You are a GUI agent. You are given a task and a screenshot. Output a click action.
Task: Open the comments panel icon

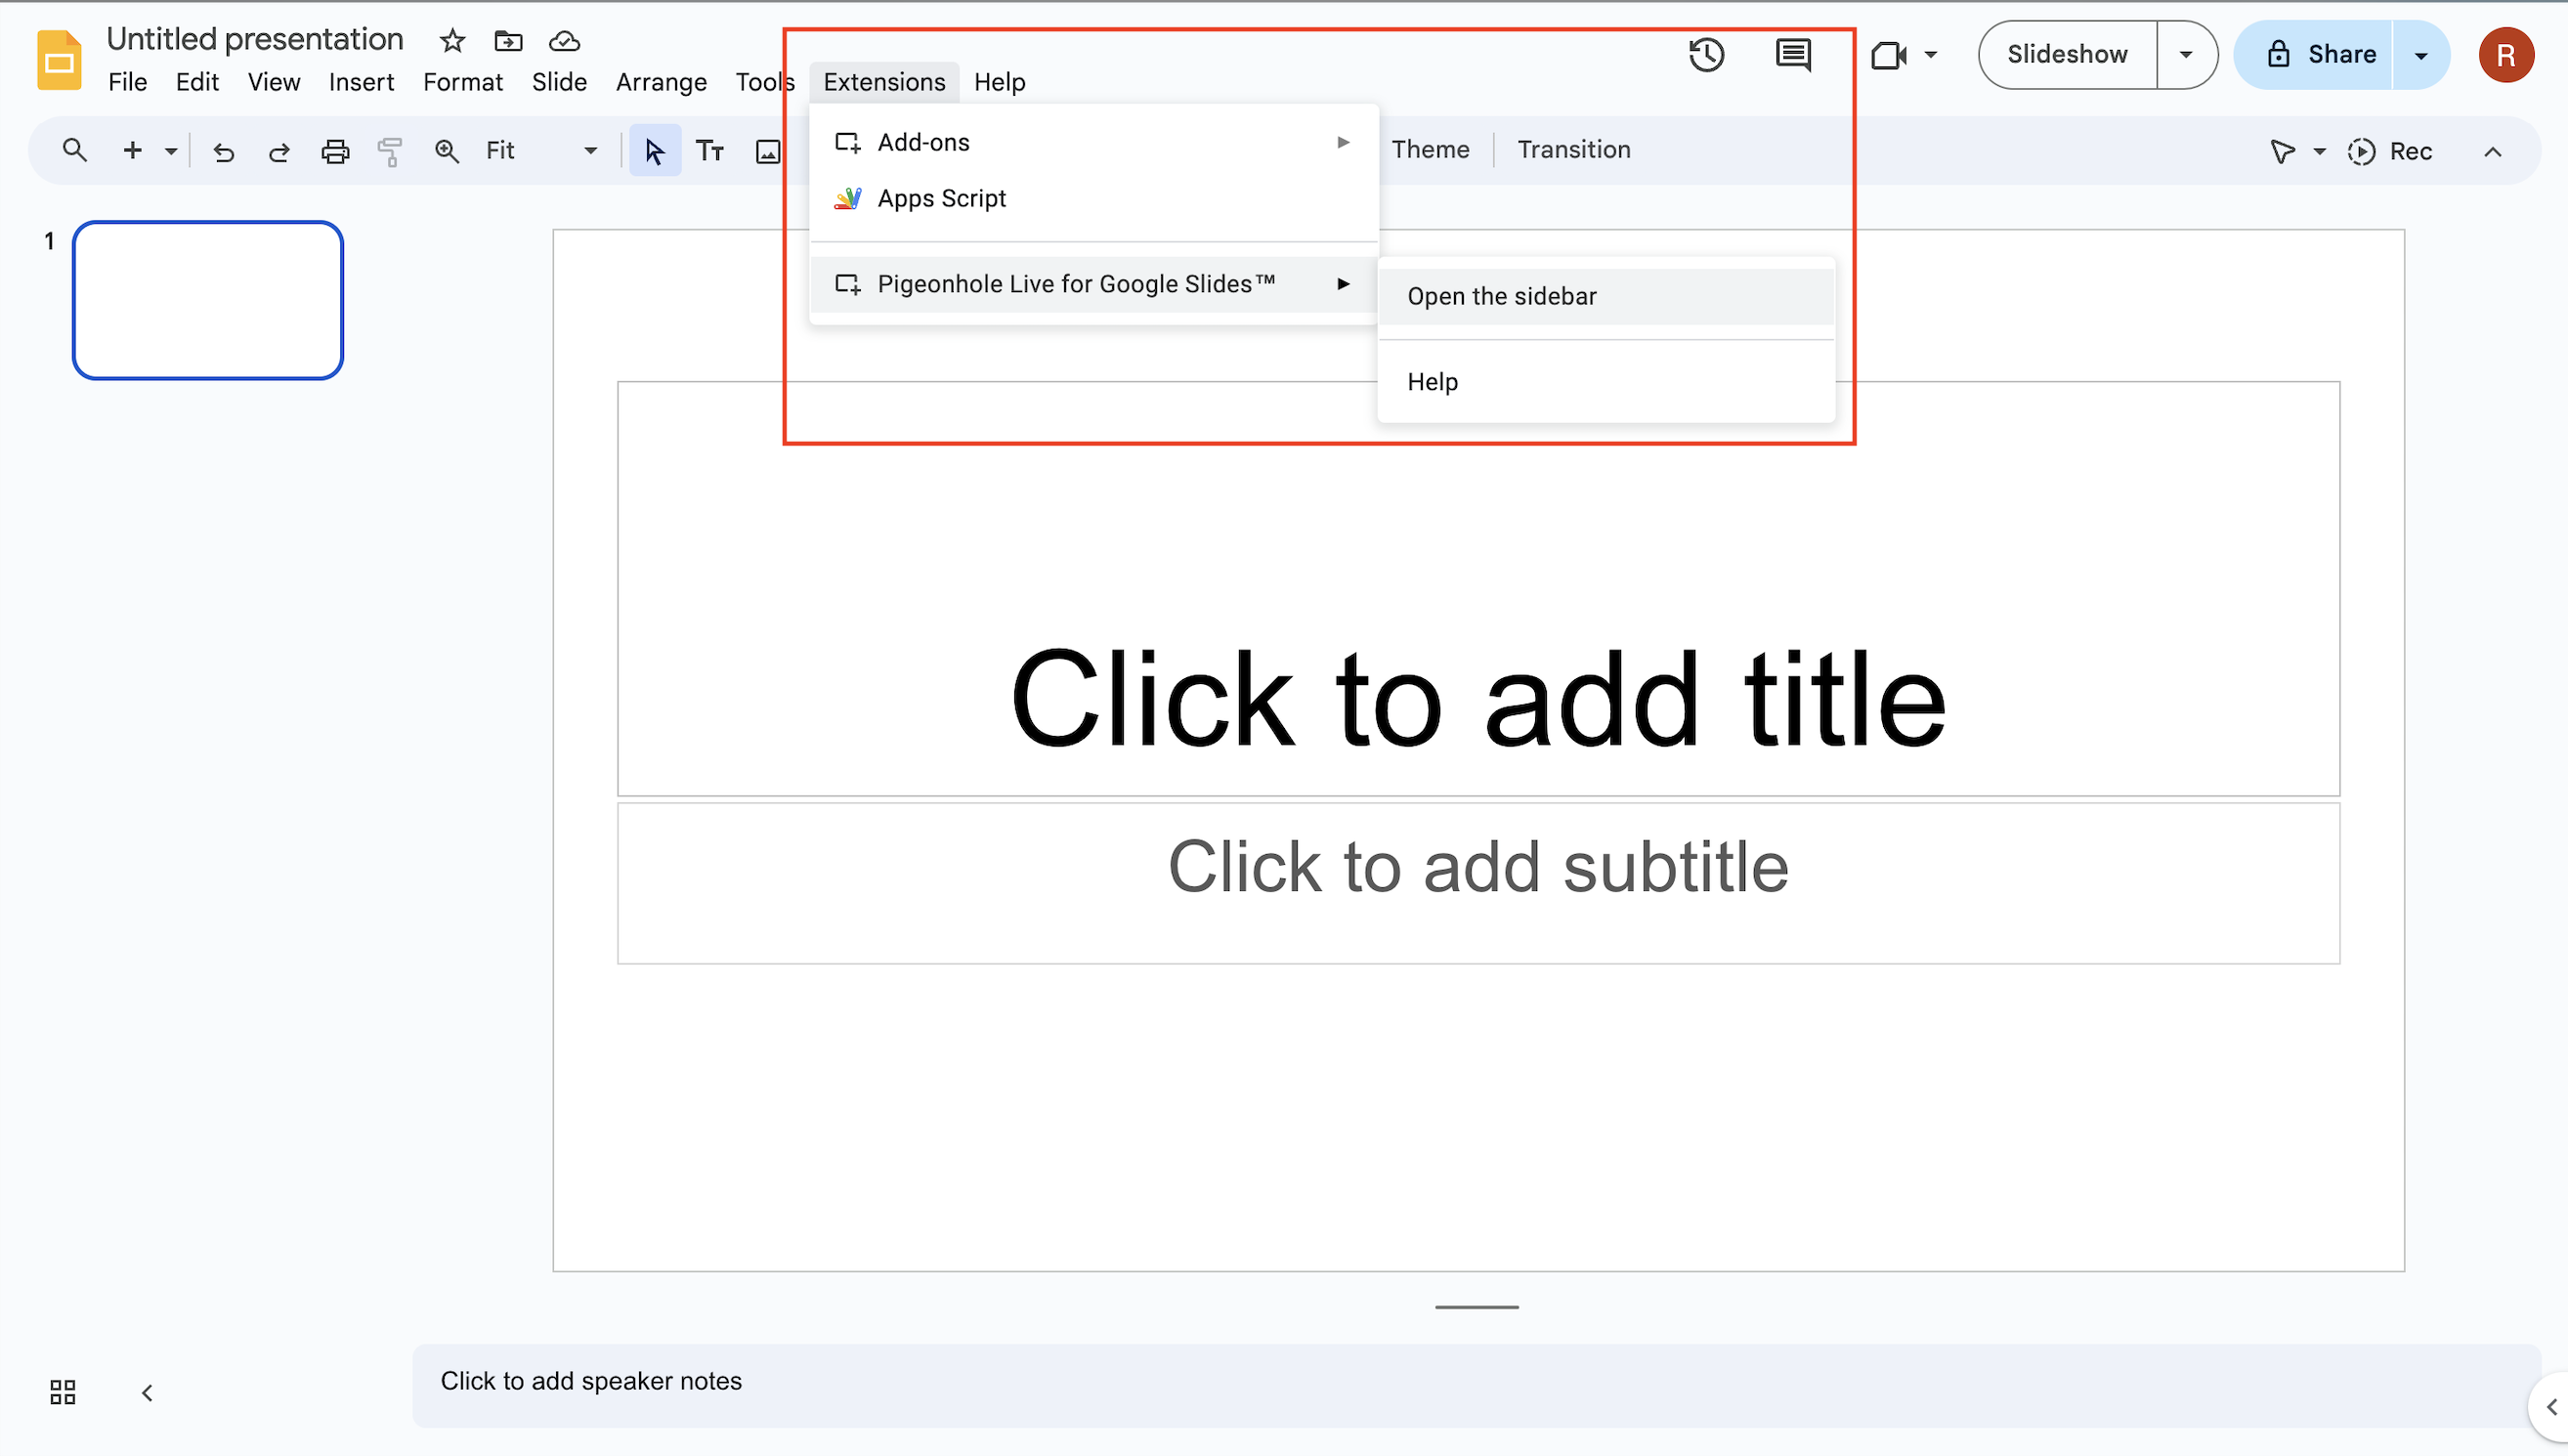click(x=1793, y=55)
